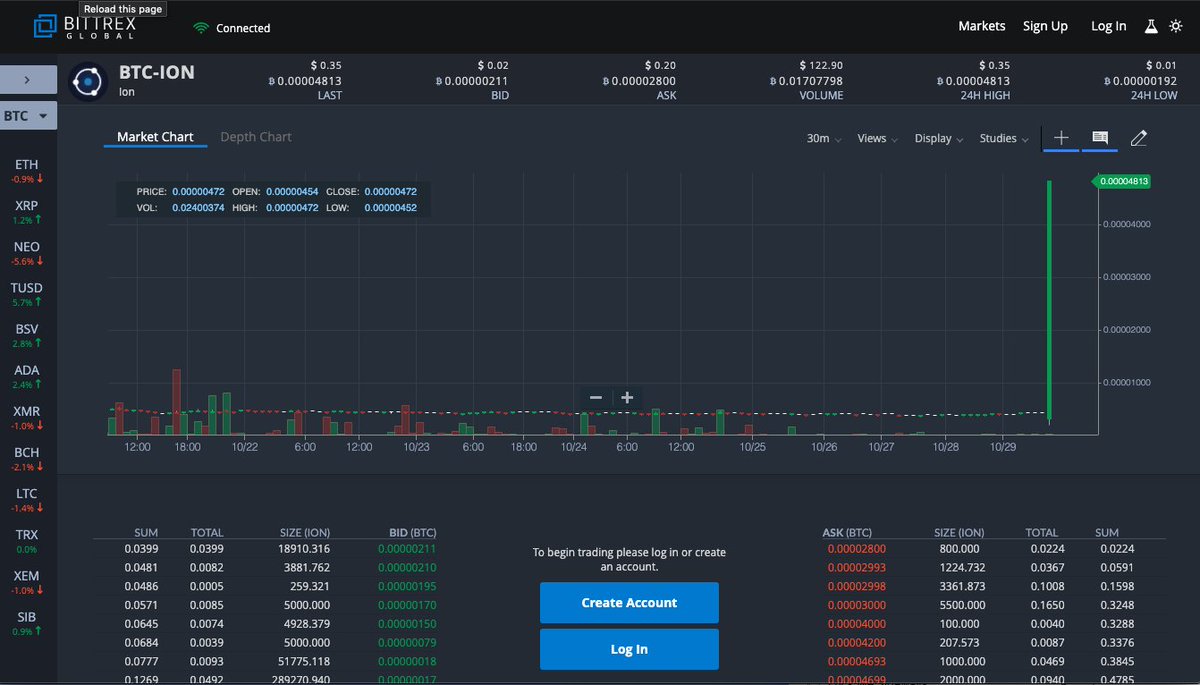The width and height of the screenshot is (1200, 685).
Task: Select TUSD market in sidebar
Action: coord(27,293)
